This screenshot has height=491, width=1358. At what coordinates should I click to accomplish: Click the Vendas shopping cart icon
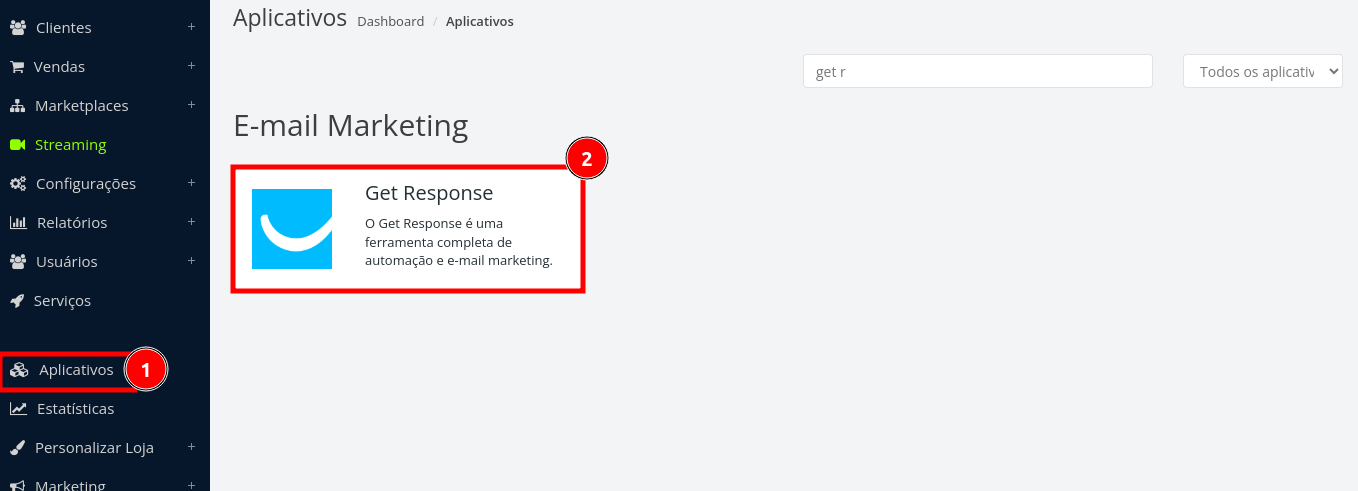pos(17,67)
